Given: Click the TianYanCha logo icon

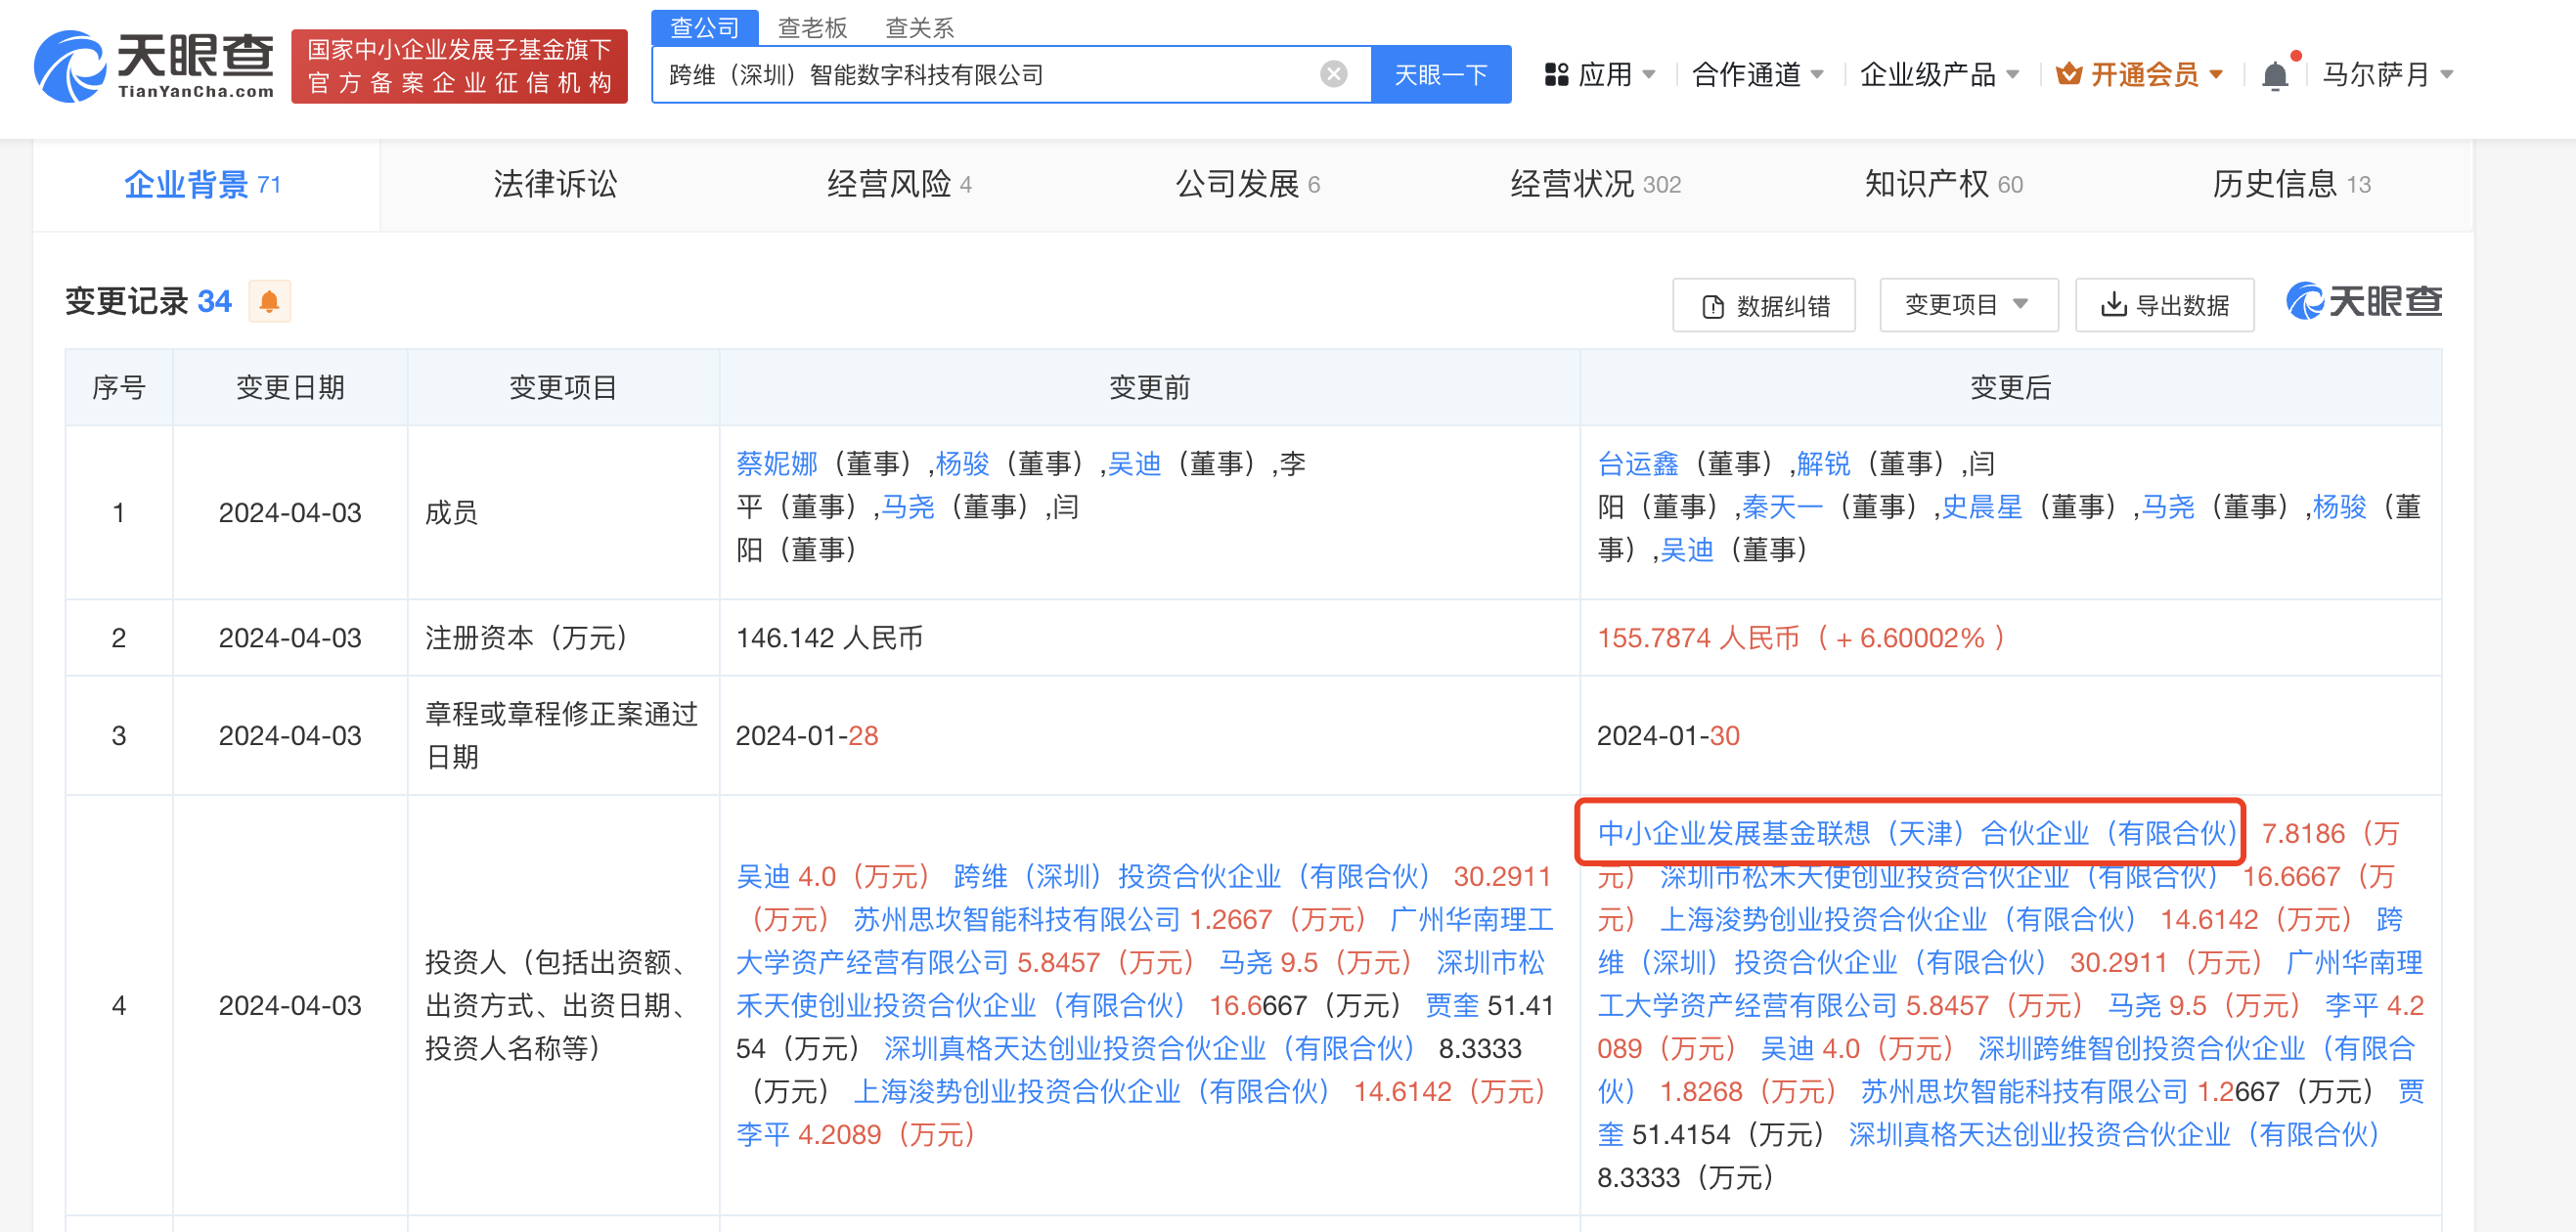Looking at the screenshot, I should [70, 66].
